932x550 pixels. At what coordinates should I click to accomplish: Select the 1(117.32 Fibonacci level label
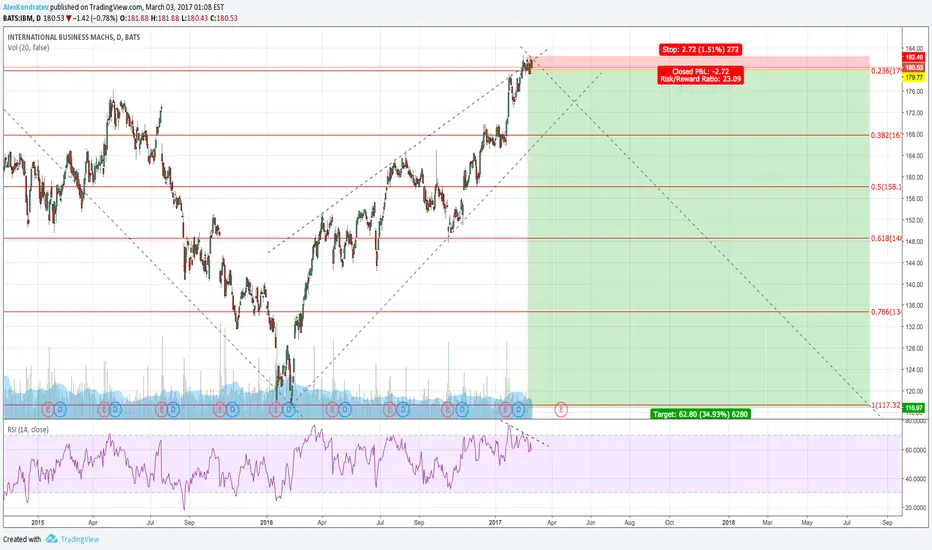pos(886,405)
